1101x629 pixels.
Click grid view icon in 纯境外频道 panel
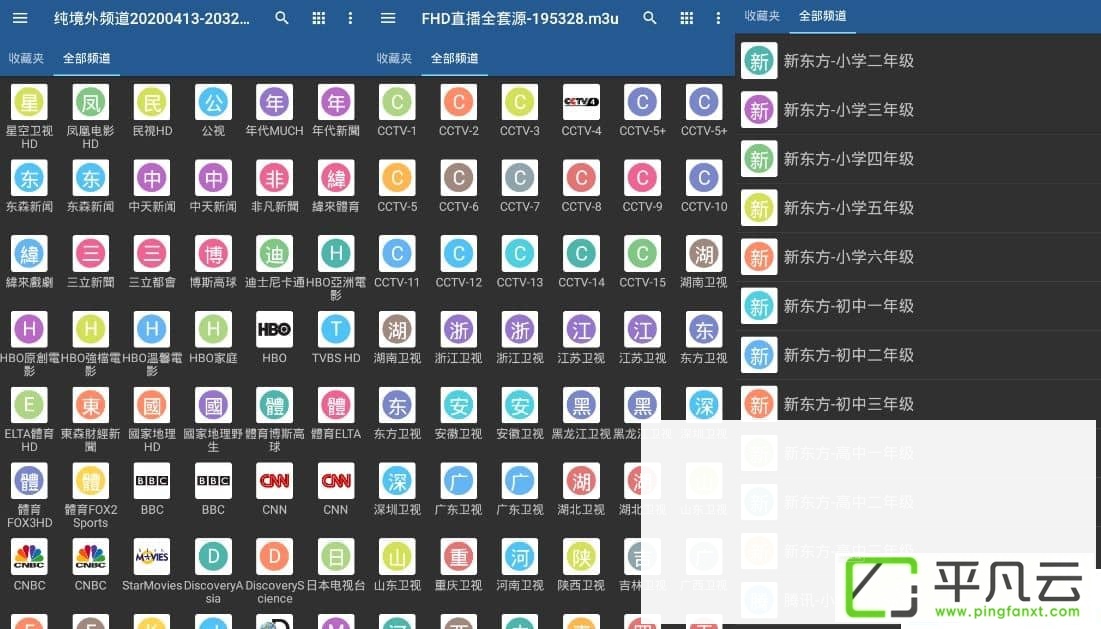[319, 18]
